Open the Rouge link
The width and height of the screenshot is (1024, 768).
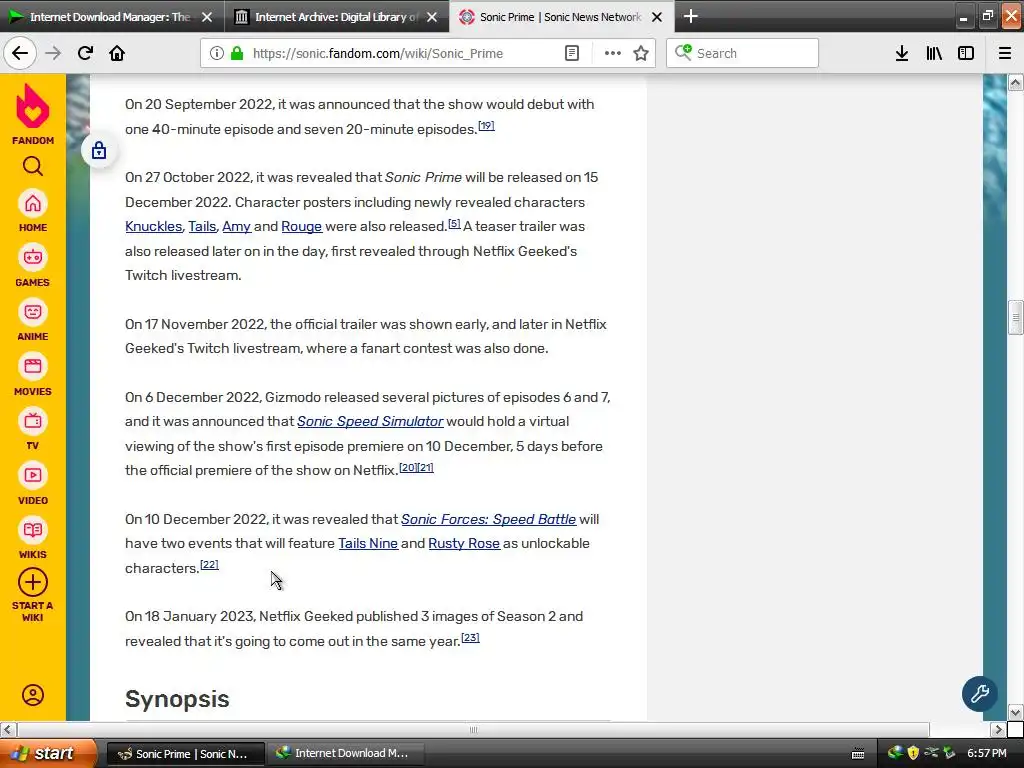pyautogui.click(x=301, y=226)
